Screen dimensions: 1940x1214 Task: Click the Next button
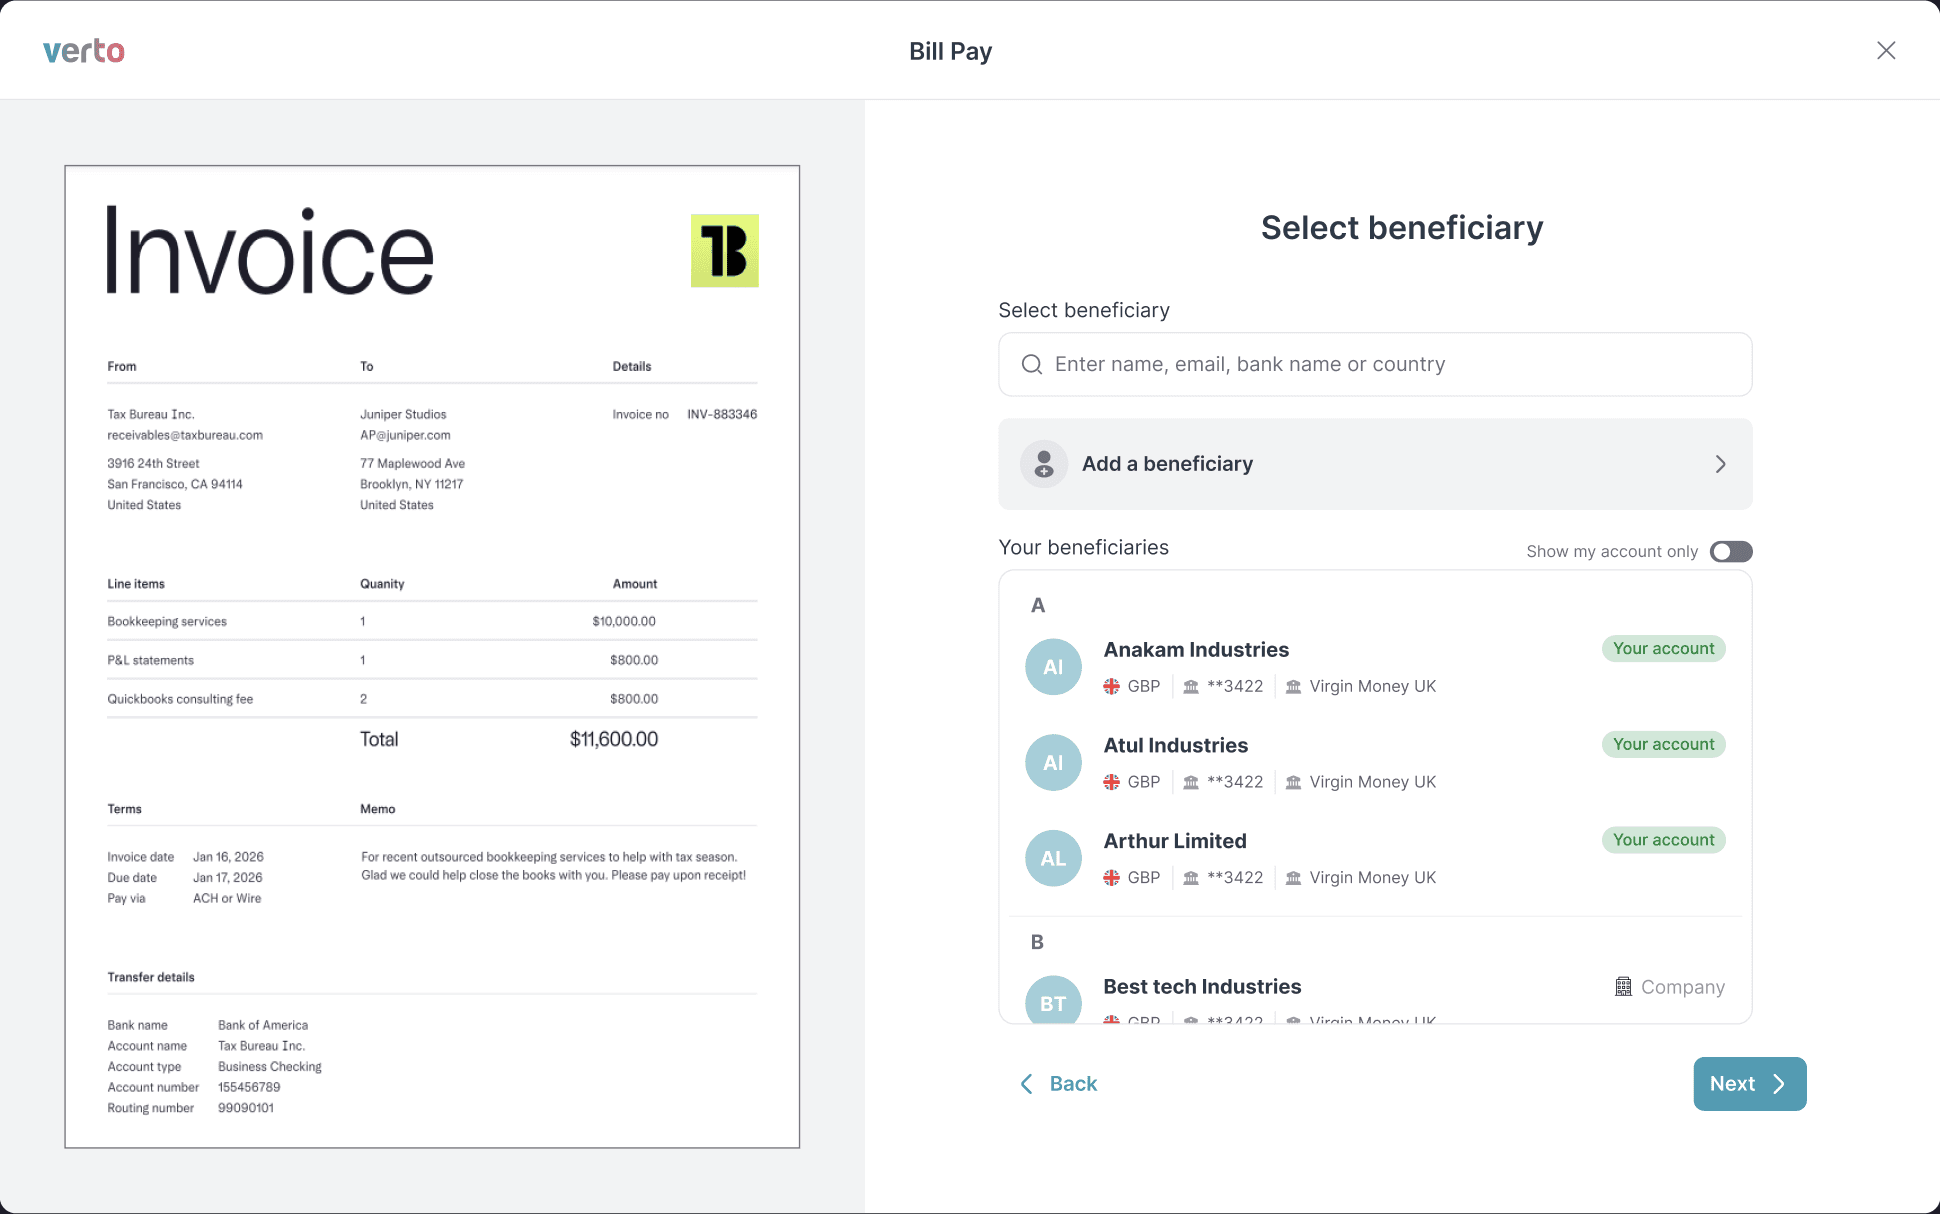(1749, 1084)
